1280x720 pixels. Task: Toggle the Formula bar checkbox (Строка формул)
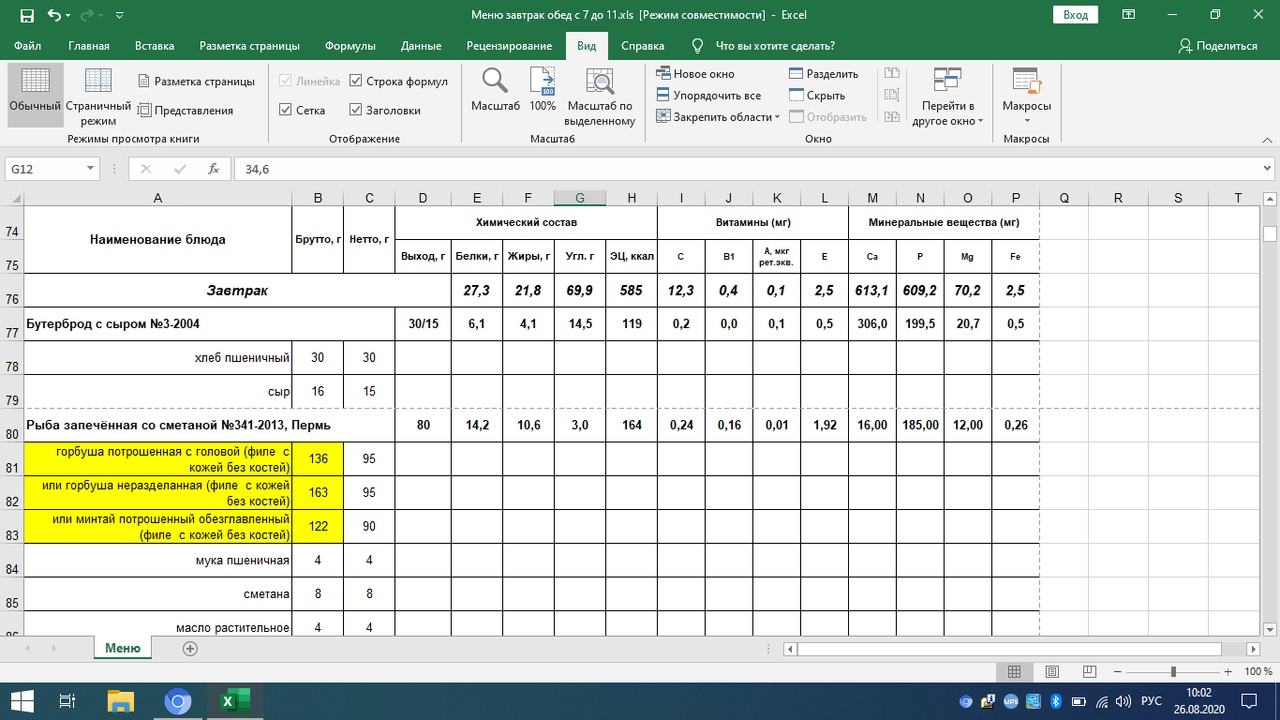click(x=357, y=81)
